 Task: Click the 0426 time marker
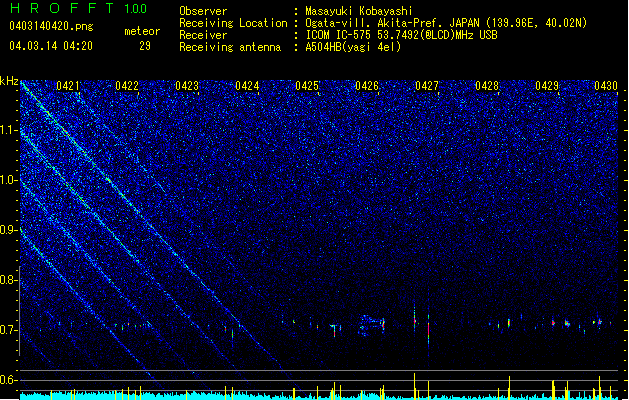[367, 86]
